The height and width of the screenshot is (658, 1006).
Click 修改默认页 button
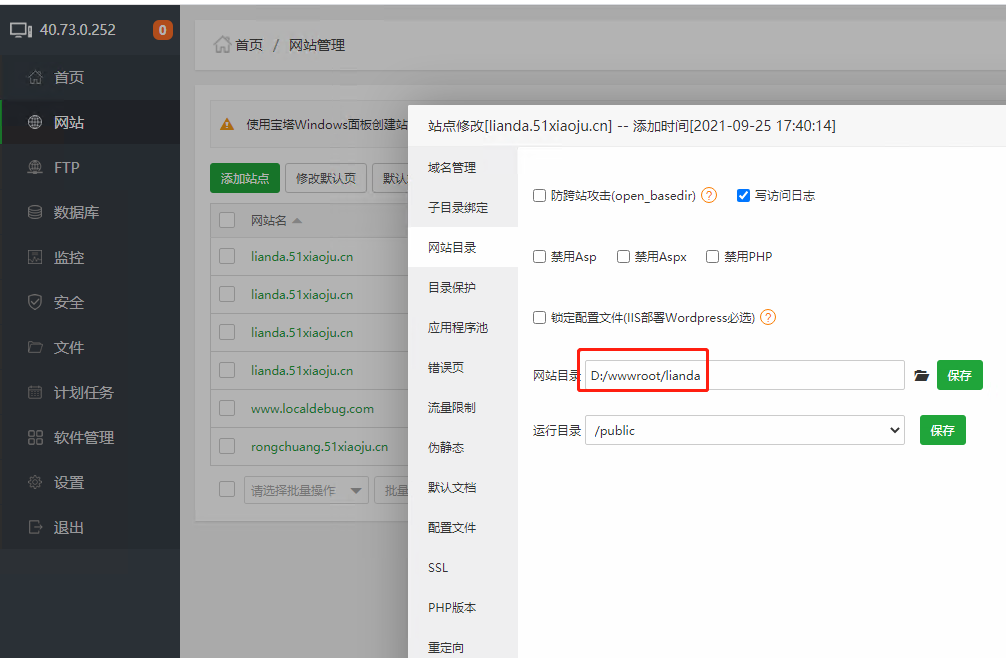(326, 178)
